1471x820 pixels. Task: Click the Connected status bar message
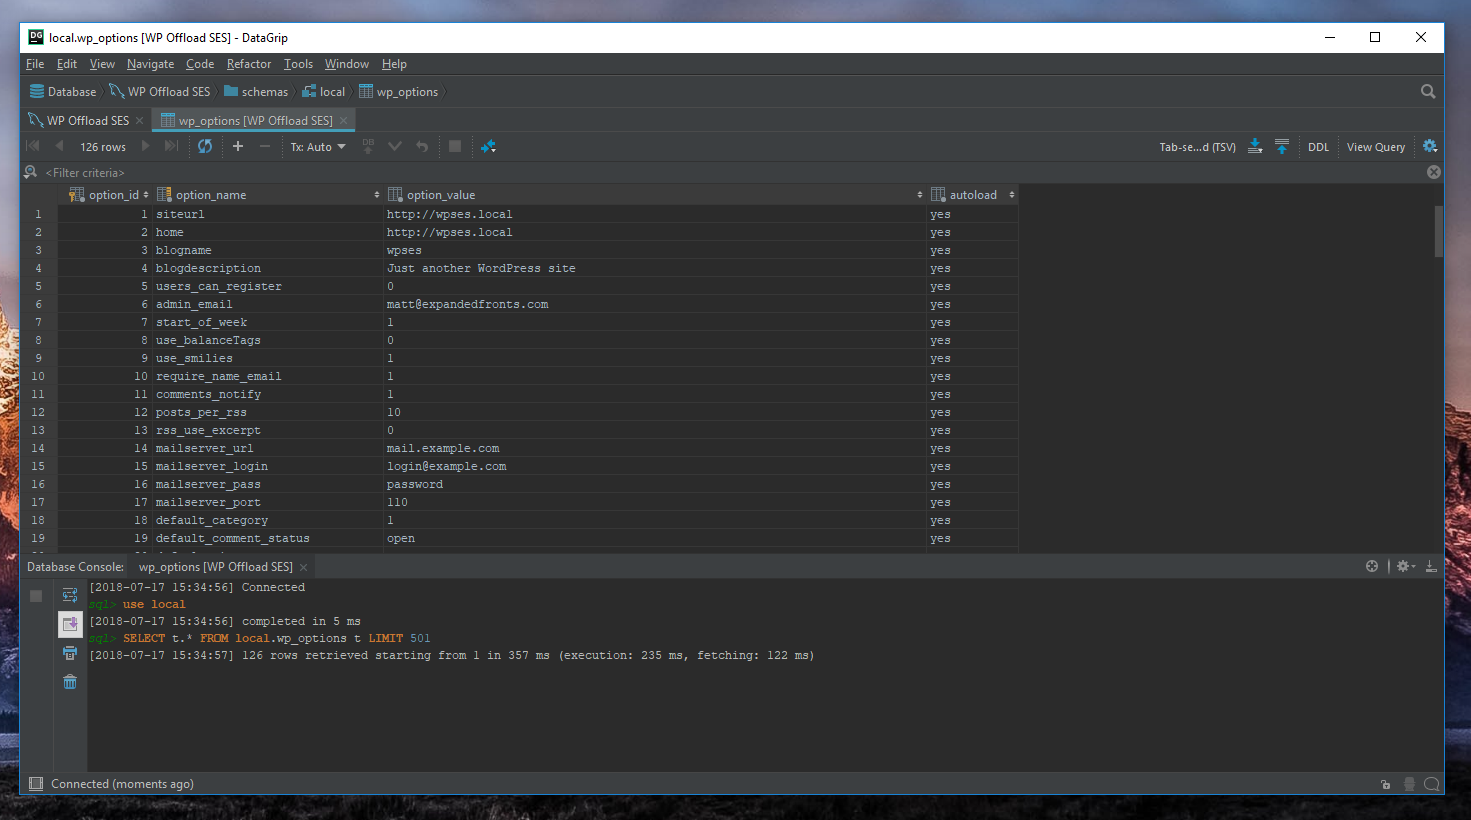(122, 784)
